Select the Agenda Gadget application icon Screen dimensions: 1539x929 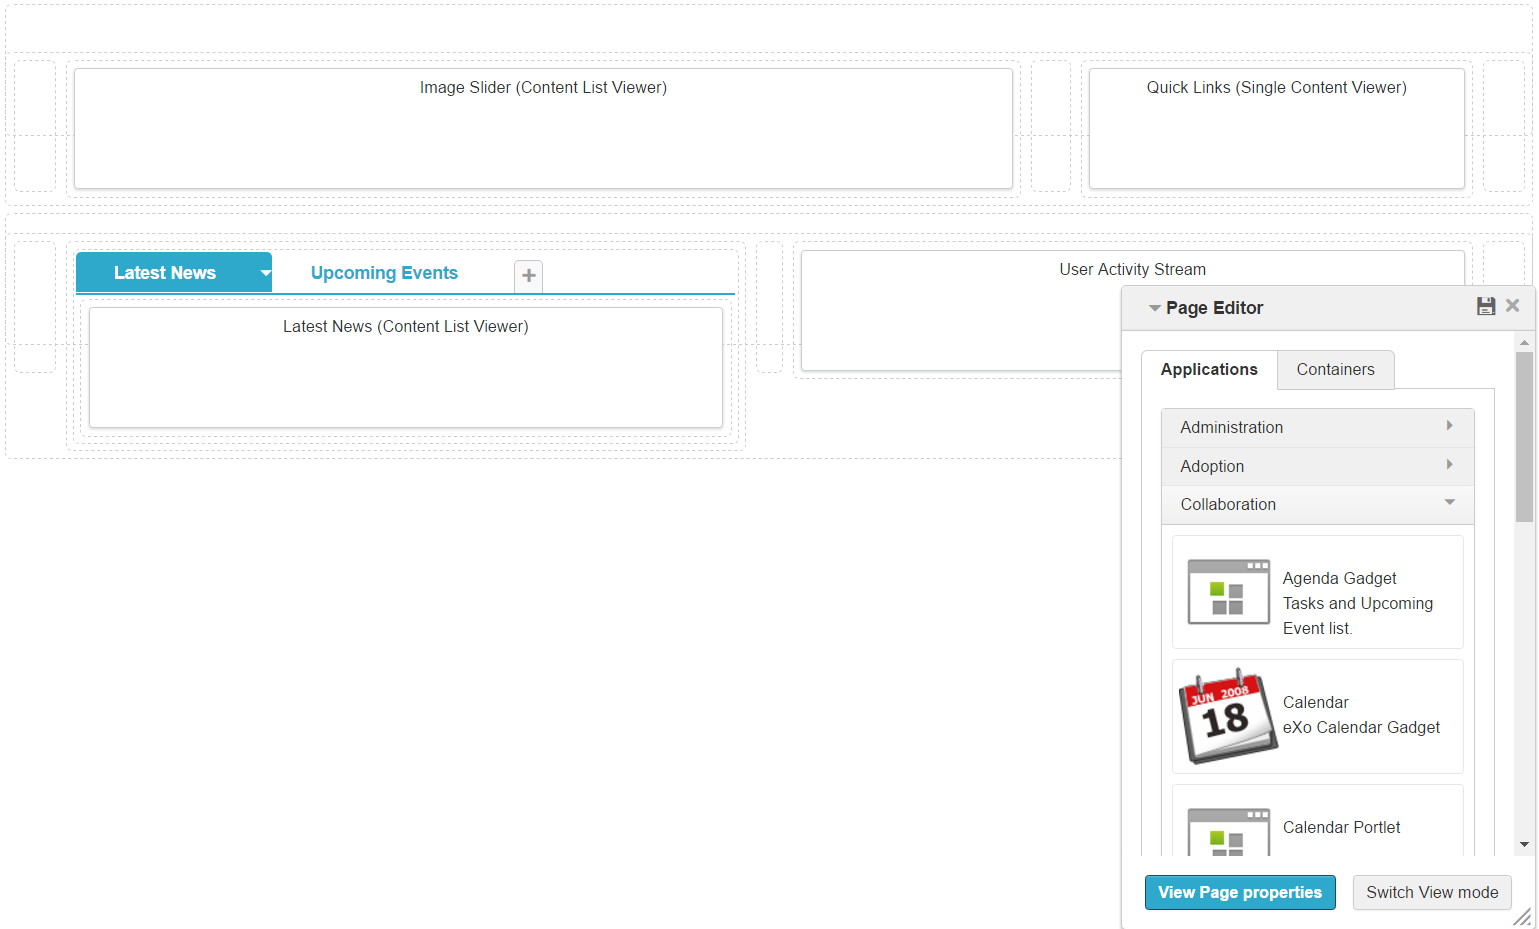coord(1227,592)
